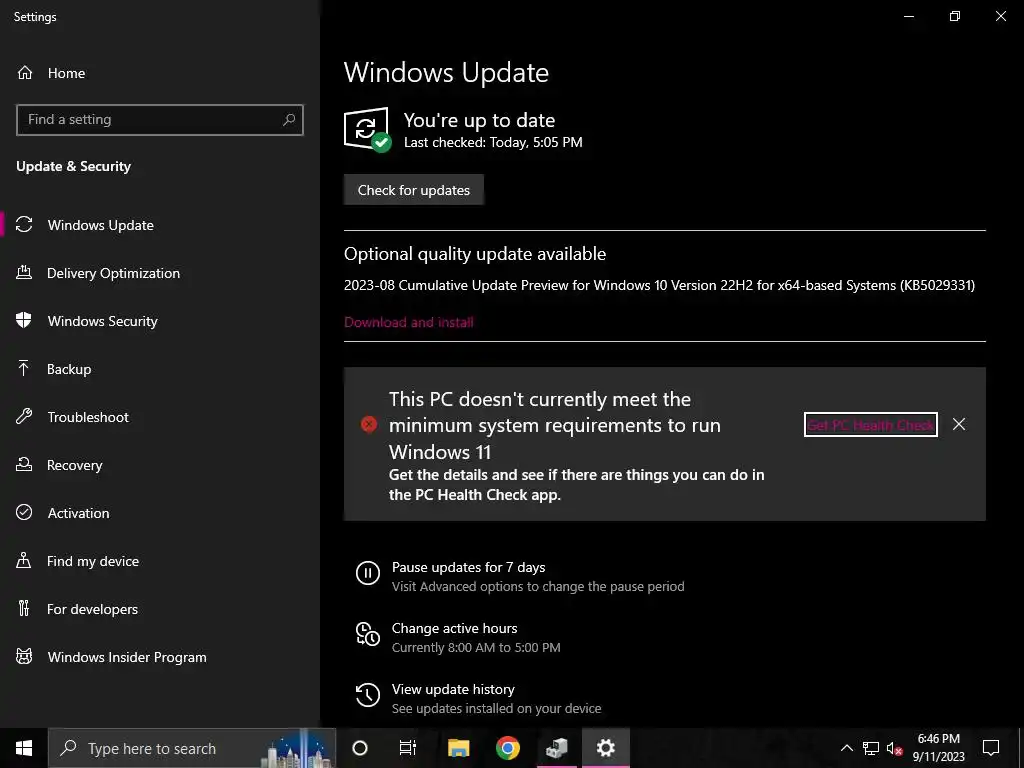The height and width of the screenshot is (768, 1024).
Task: Click the Find my device person icon
Action: [24, 561]
